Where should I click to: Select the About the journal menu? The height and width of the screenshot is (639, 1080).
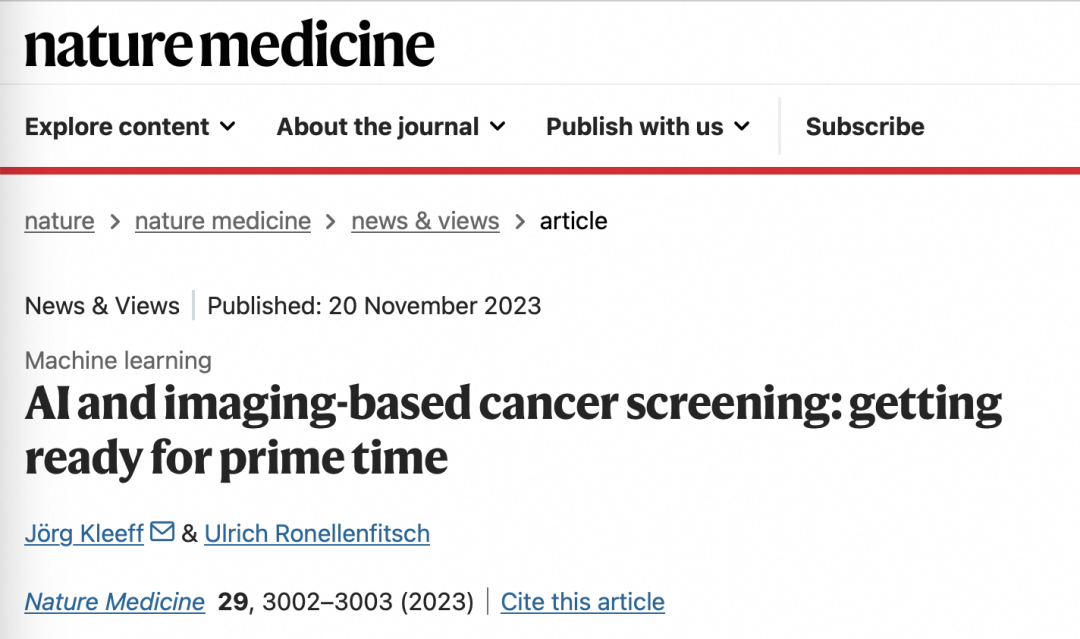378,127
